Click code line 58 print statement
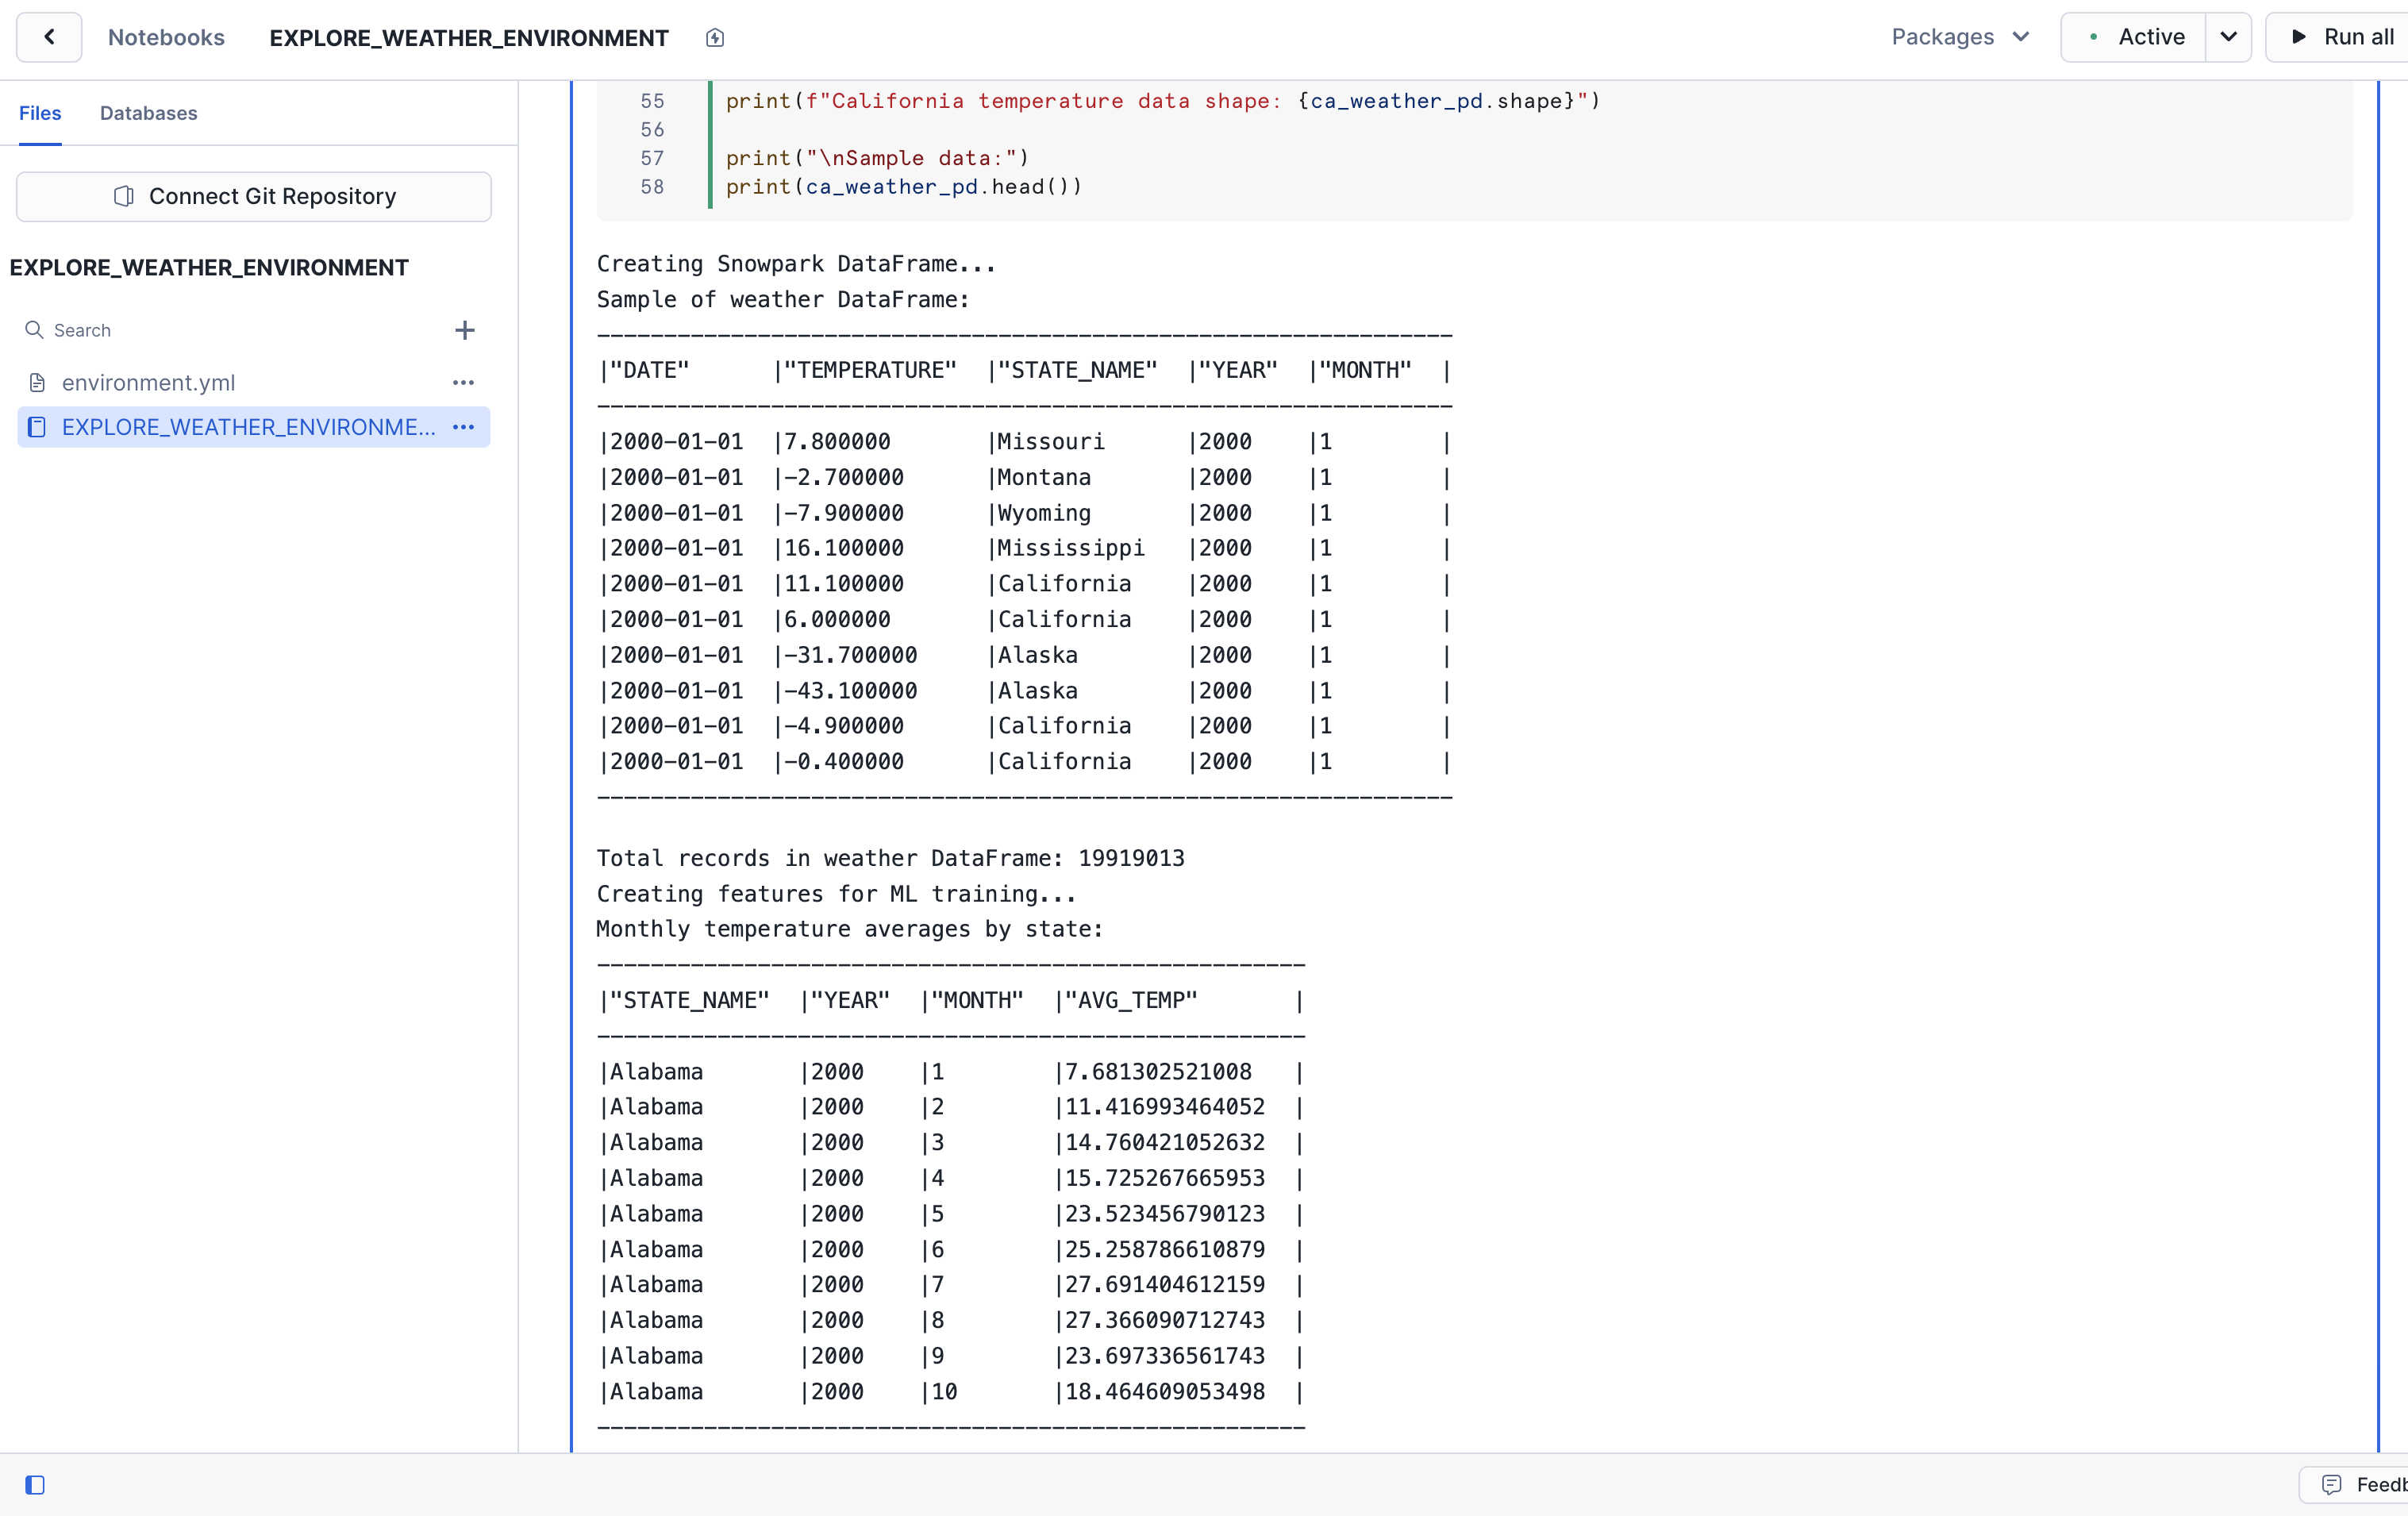This screenshot has width=2408, height=1516. (903, 187)
